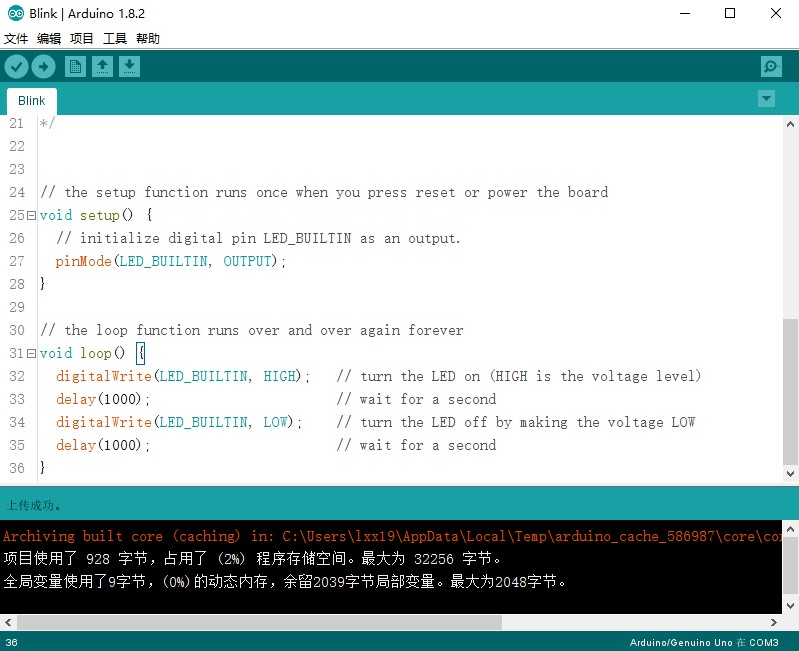Screen dimensions: 799x651
Task: Open a sketch with the up-arrow icon
Action: click(102, 67)
